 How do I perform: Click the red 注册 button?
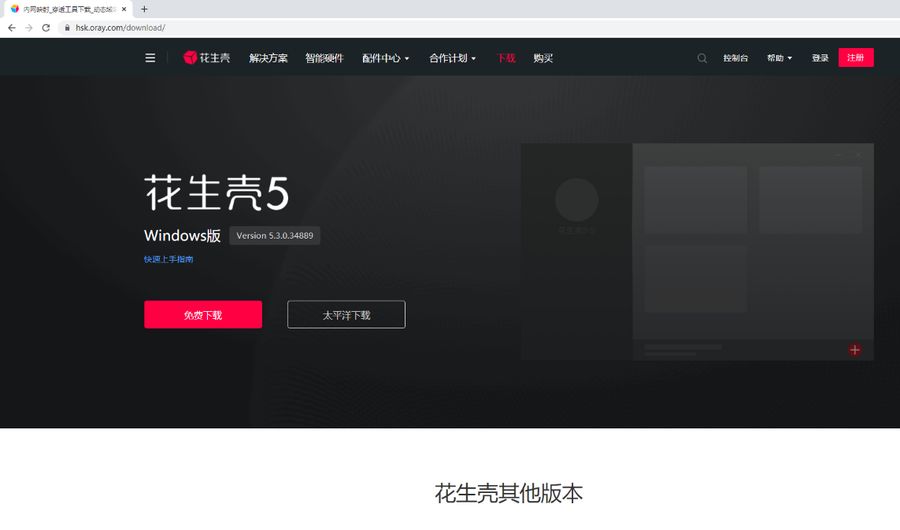coord(856,57)
